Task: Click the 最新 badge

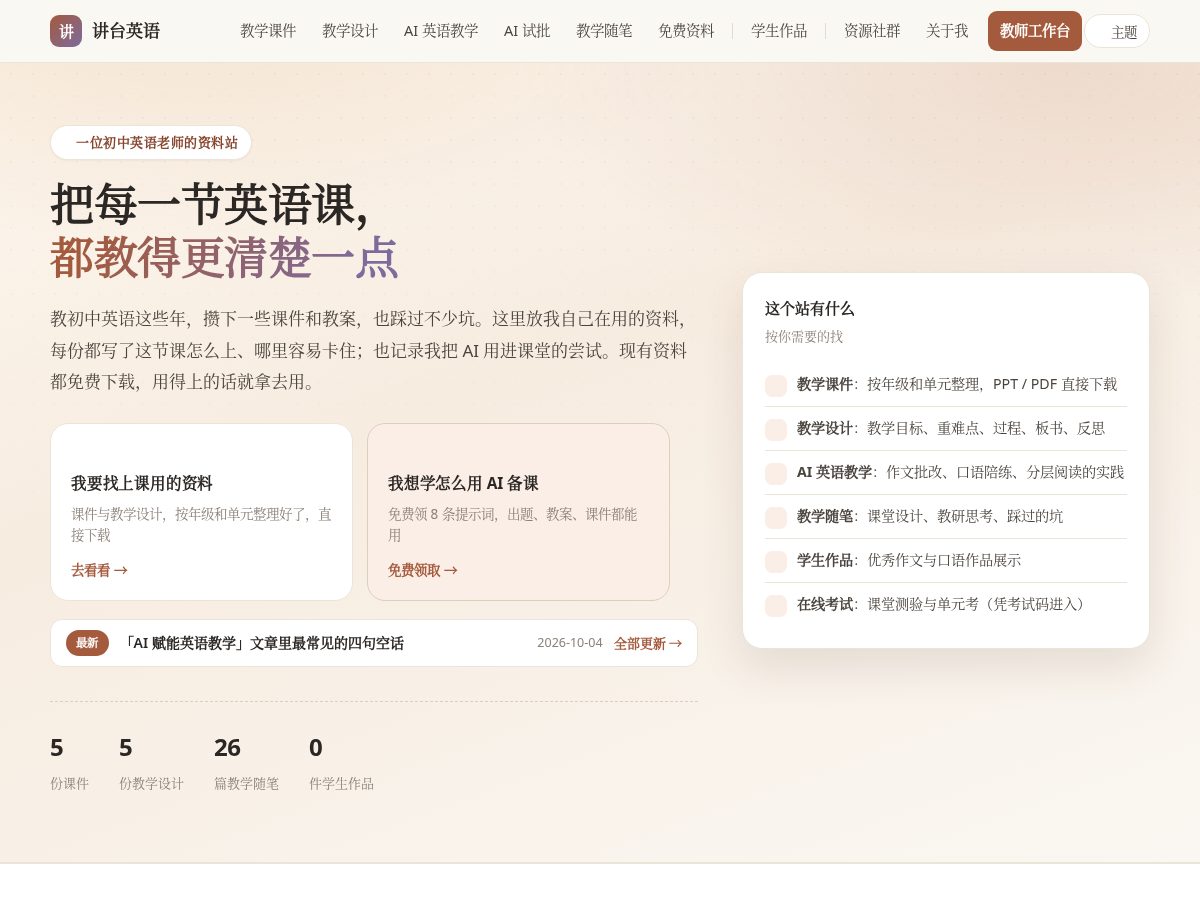Action: pos(87,643)
